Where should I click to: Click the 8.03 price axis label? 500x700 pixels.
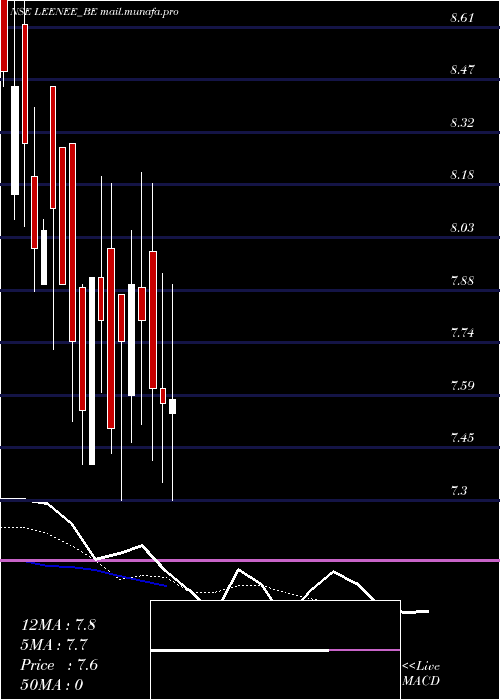click(462, 228)
